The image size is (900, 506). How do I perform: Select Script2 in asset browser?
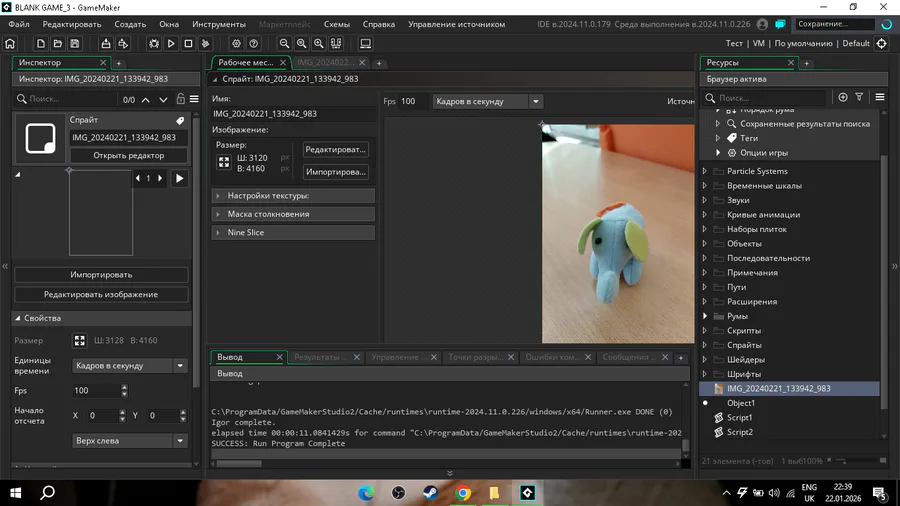click(739, 432)
